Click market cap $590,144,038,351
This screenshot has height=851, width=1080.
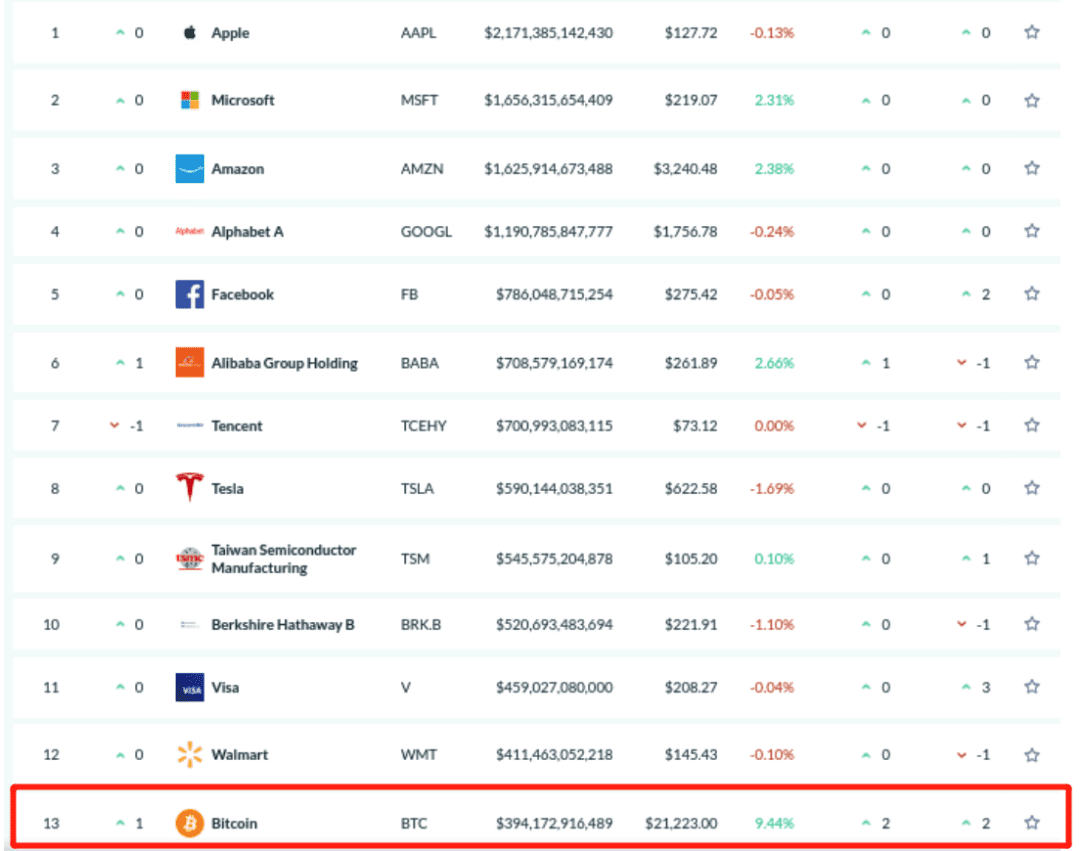coord(554,488)
